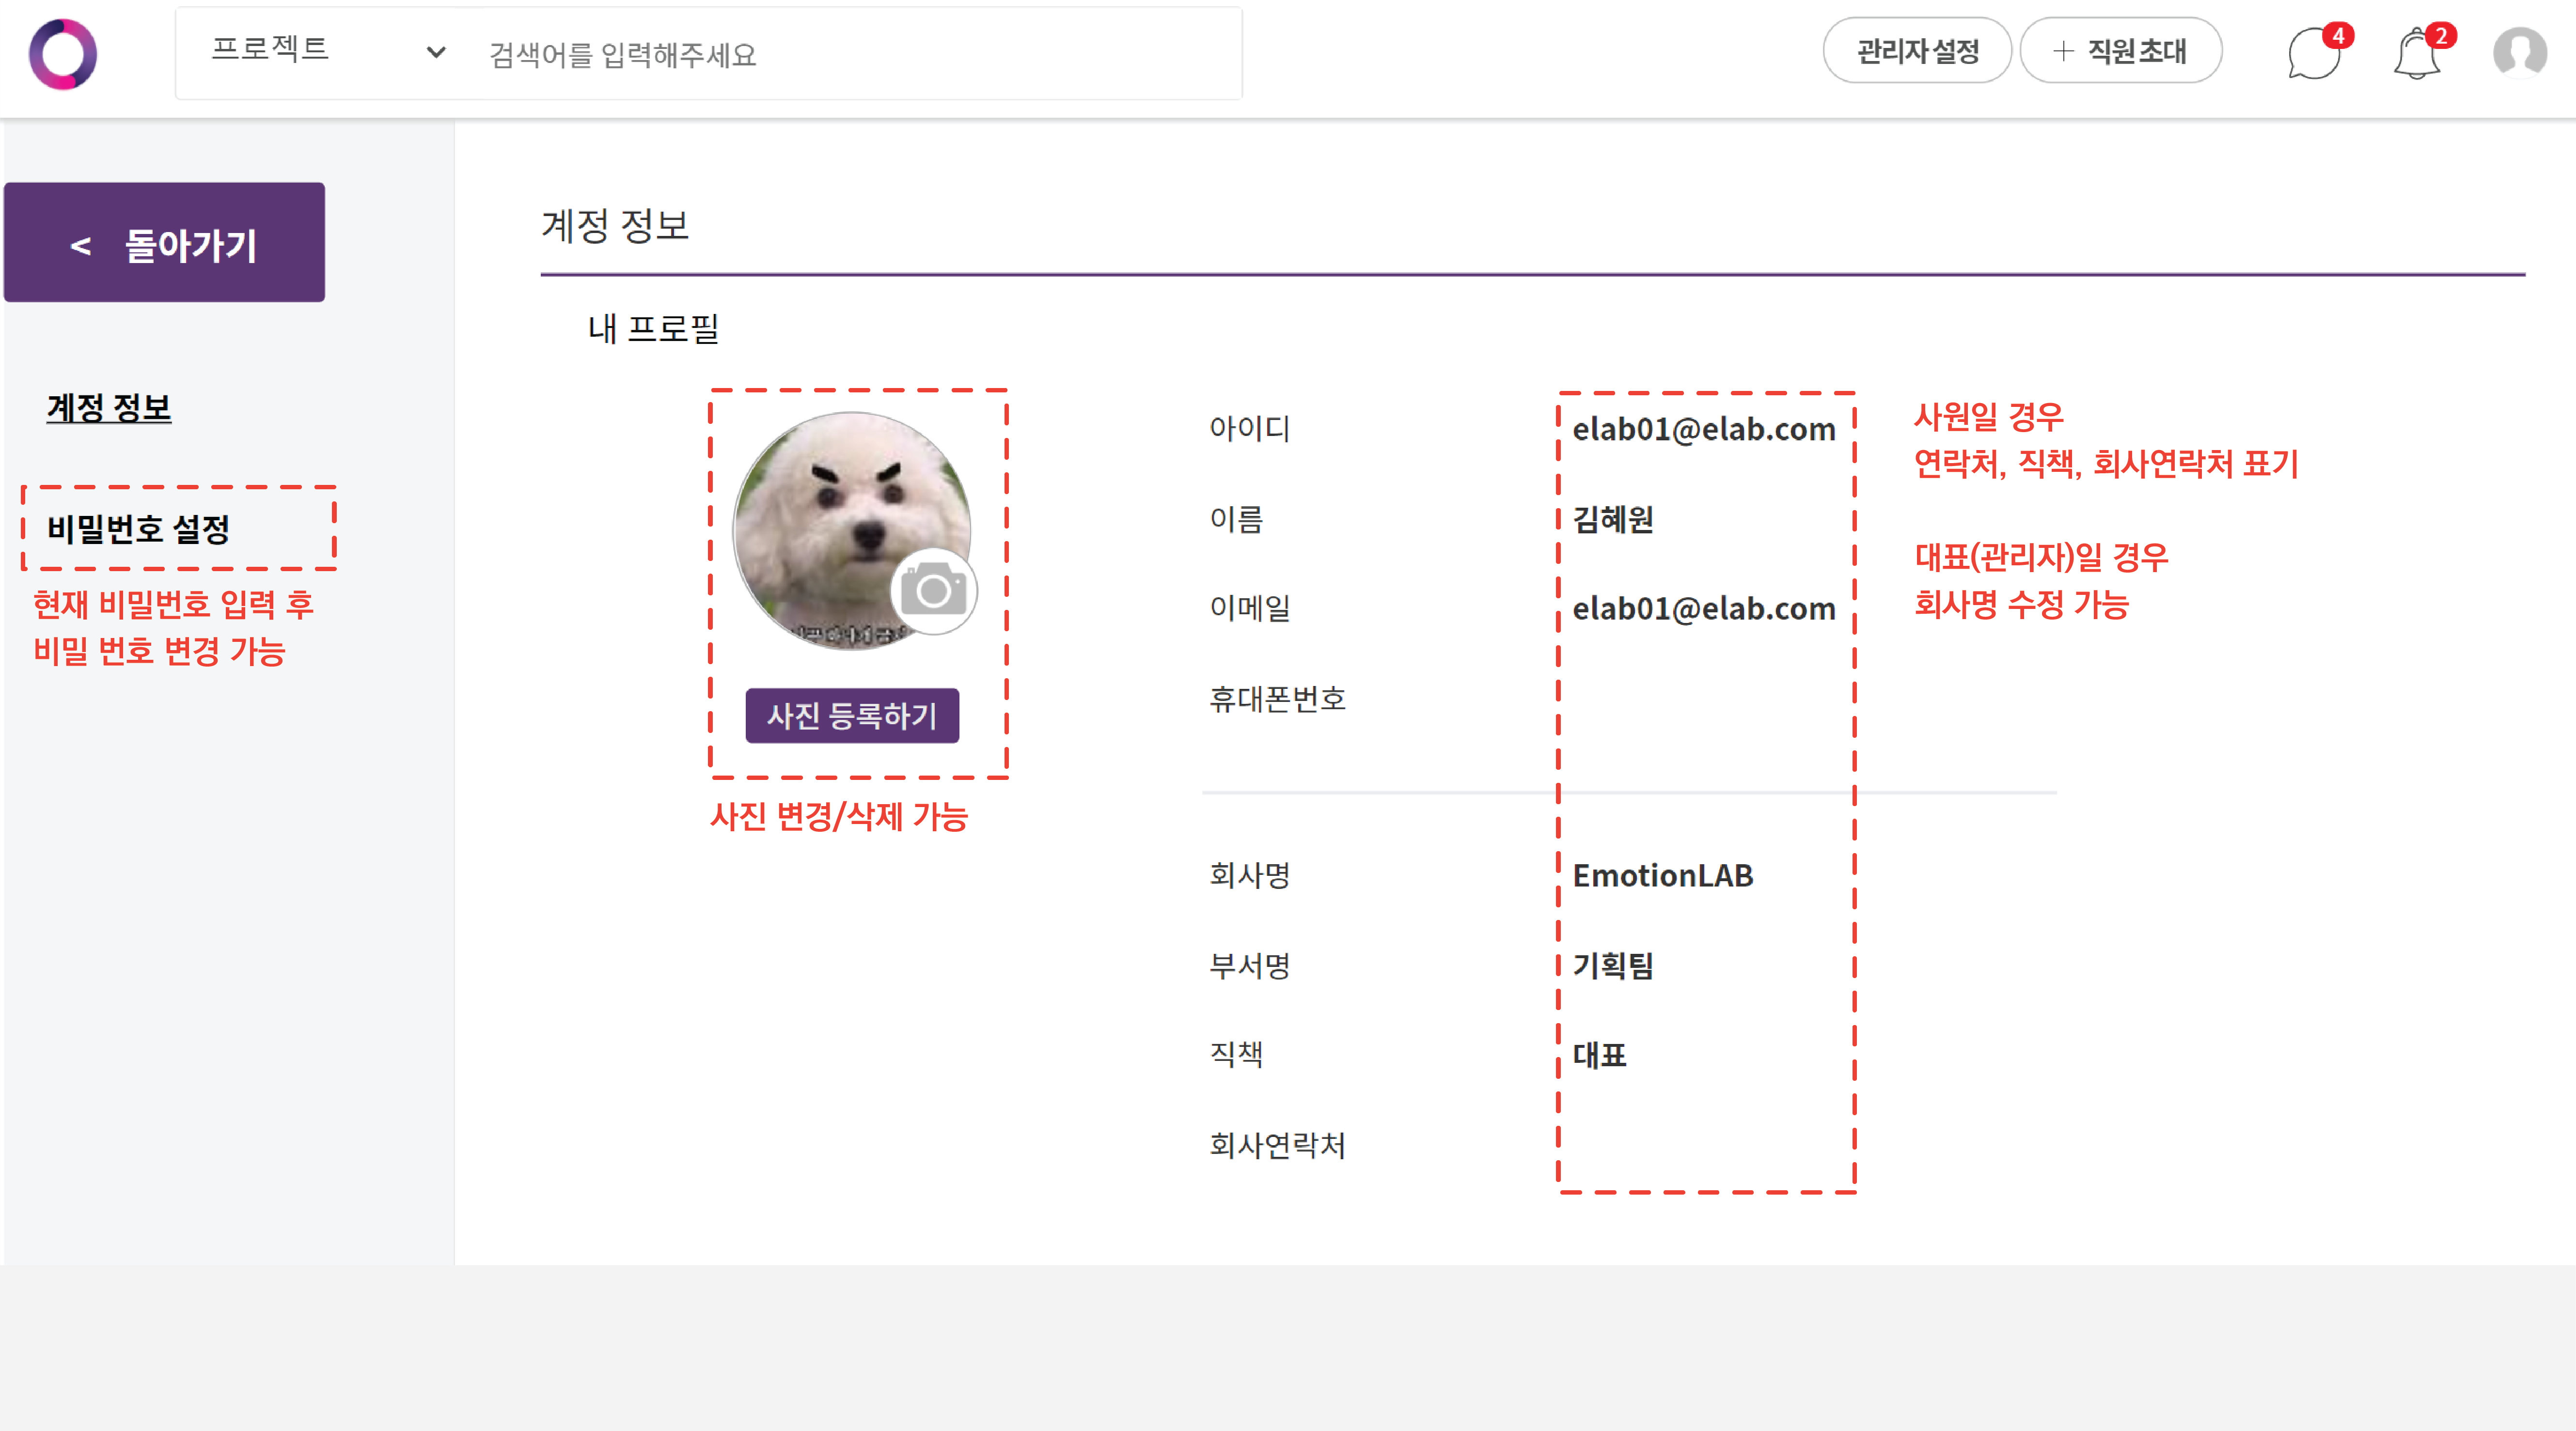Click the plus icon in 직원초대
This screenshot has height=1431, width=2576.
click(2063, 51)
